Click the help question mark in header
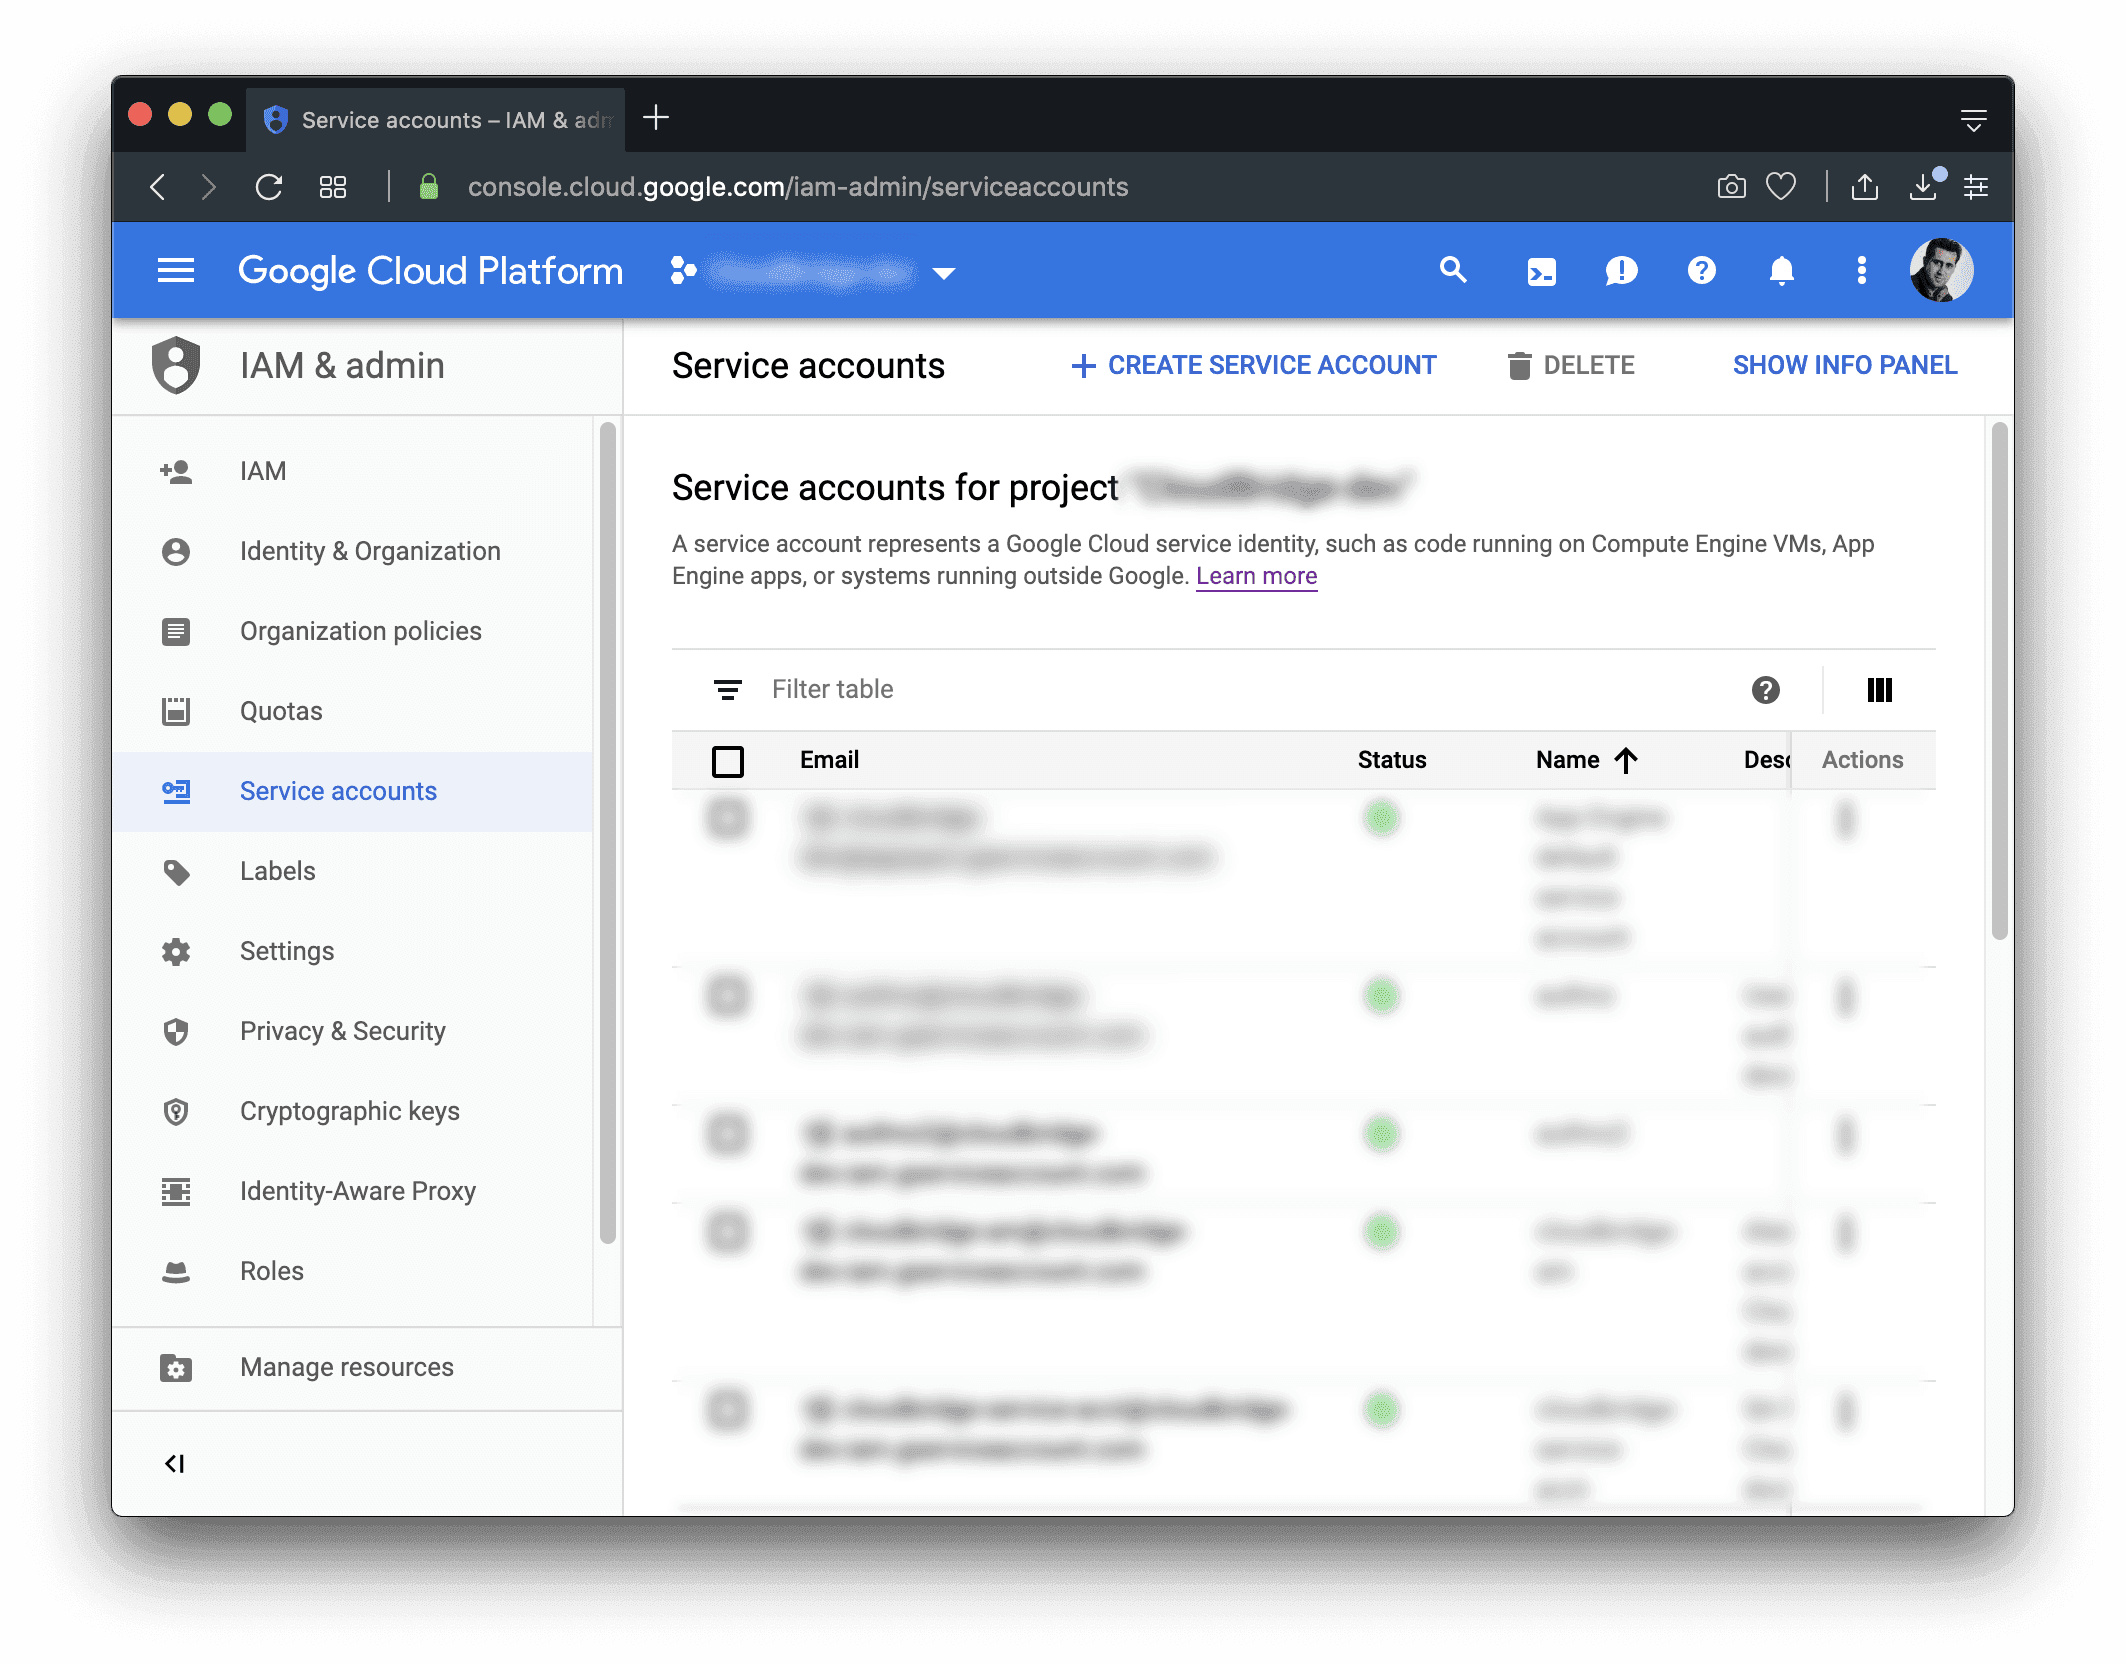 pos(1701,271)
